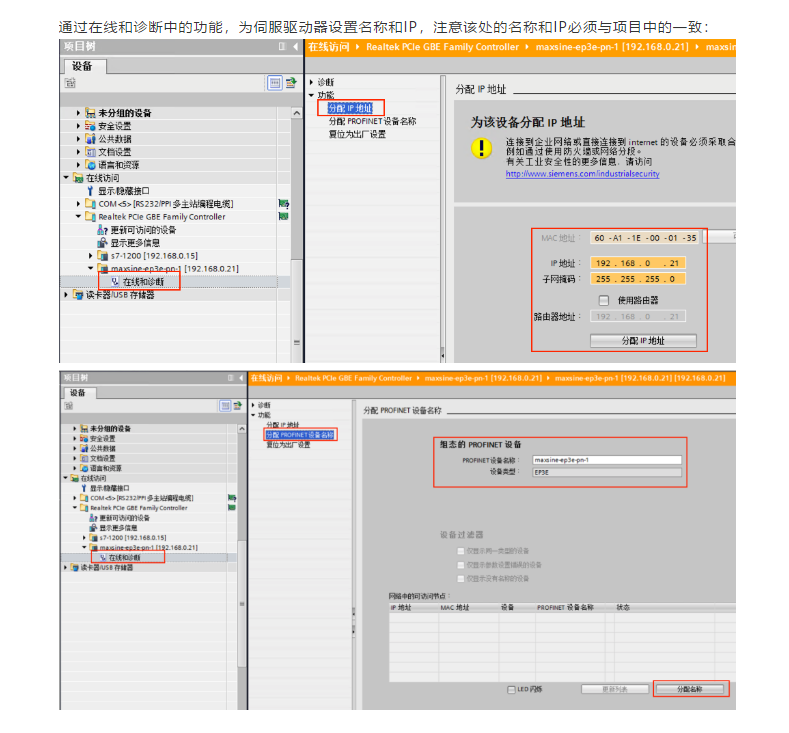Click 更新可访问的设备 icon in upper project tree
The height and width of the screenshot is (733, 789).
tap(102, 230)
